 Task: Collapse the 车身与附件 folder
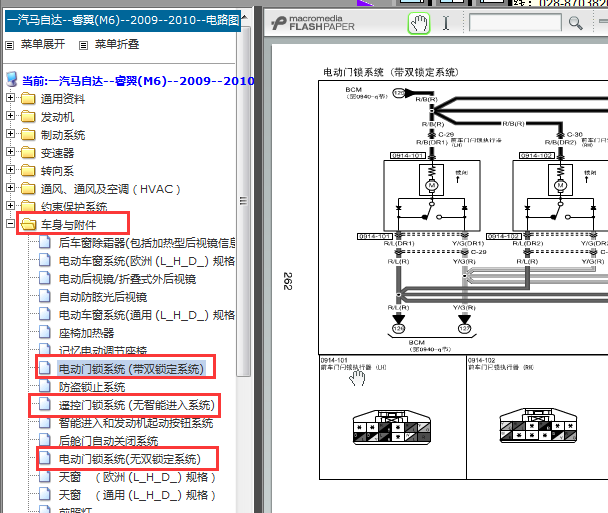(x=10, y=224)
